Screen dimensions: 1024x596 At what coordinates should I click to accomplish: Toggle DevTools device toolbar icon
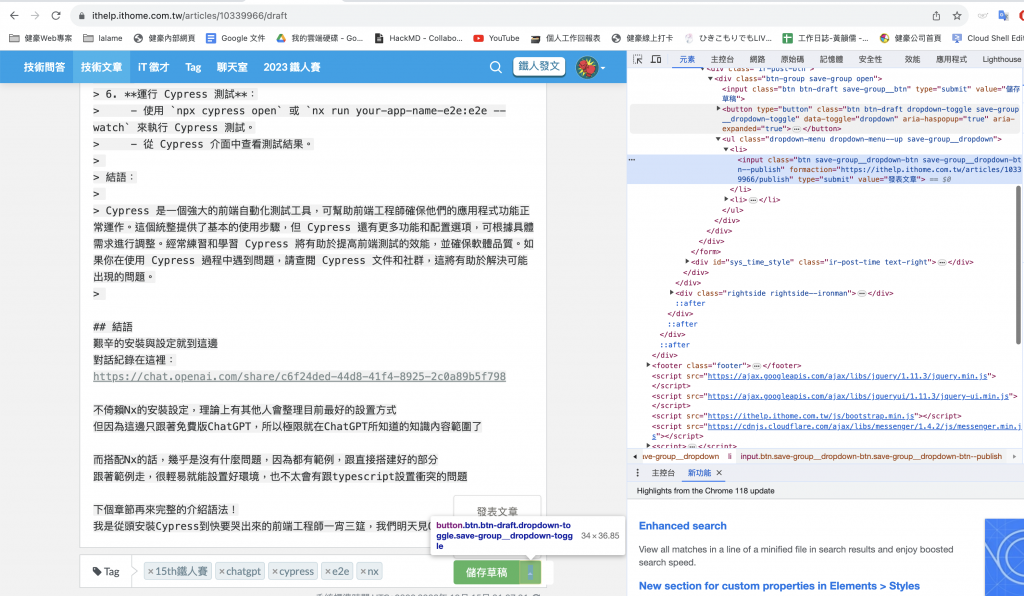point(656,59)
